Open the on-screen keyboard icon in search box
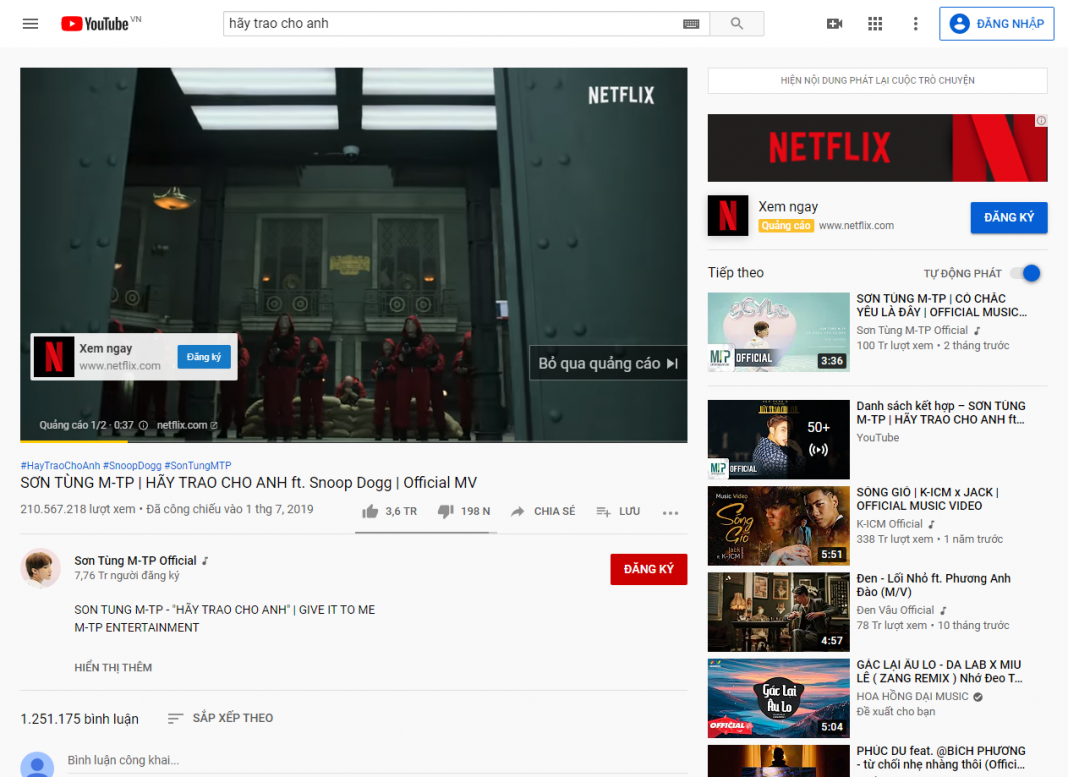Viewport: 1068px width, 777px height. click(x=691, y=24)
